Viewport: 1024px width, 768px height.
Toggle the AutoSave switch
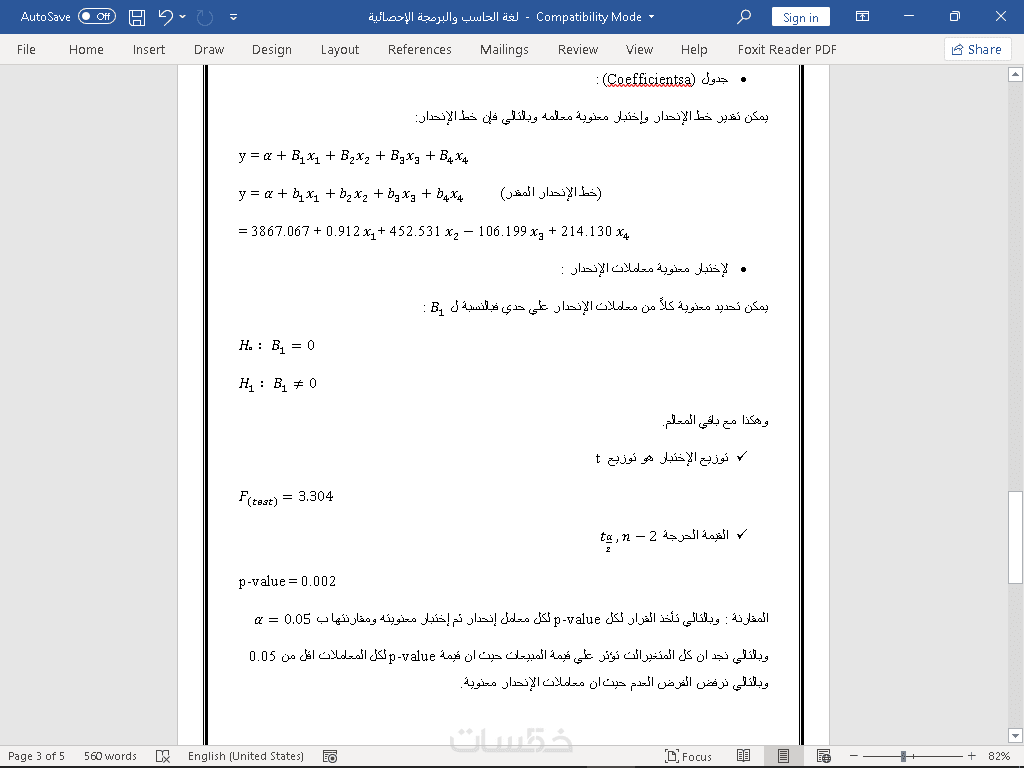(x=97, y=16)
